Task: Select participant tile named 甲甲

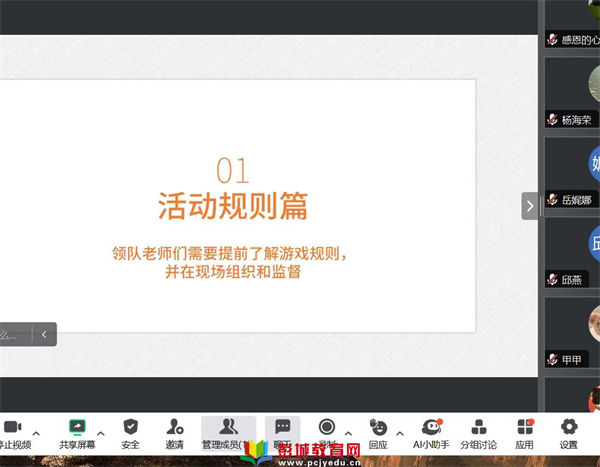Action: click(x=572, y=333)
